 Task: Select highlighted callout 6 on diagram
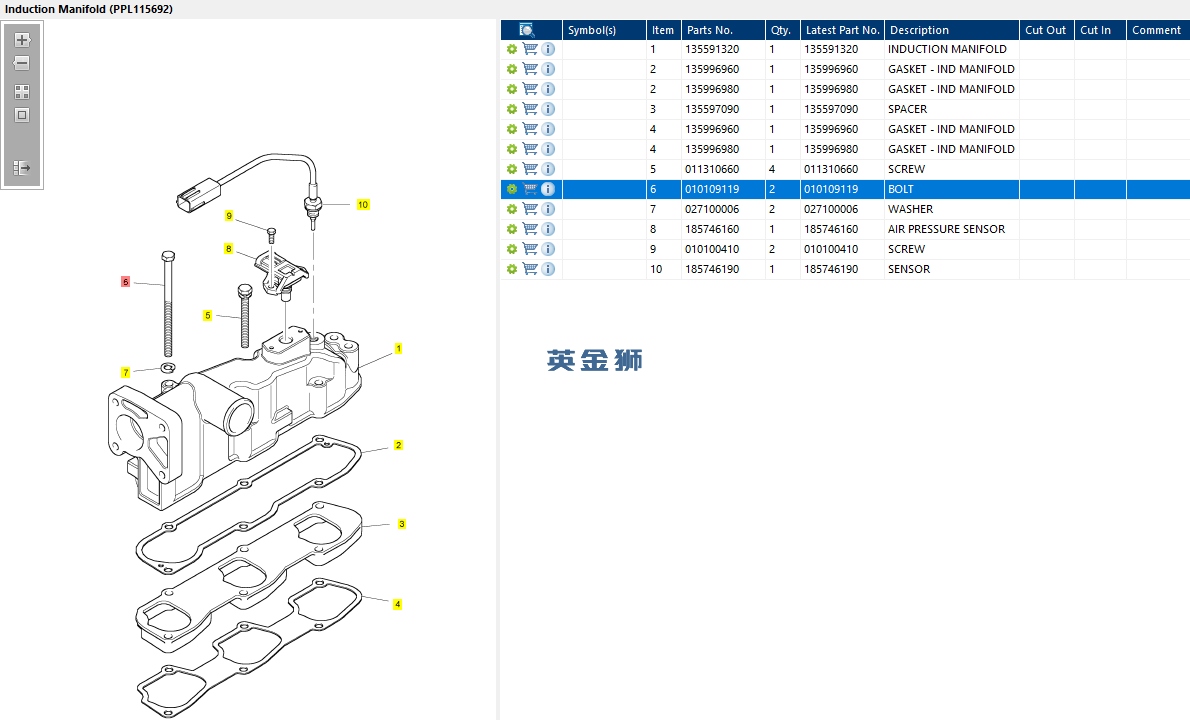(x=126, y=282)
